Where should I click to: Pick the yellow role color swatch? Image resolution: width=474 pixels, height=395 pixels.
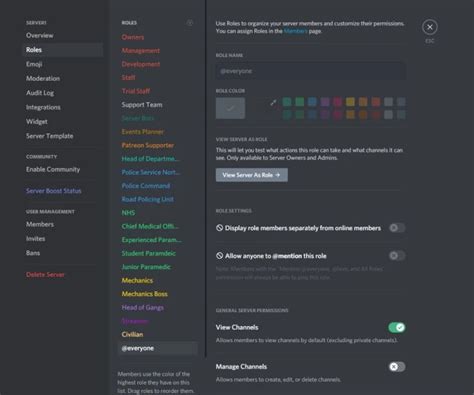pos(350,102)
